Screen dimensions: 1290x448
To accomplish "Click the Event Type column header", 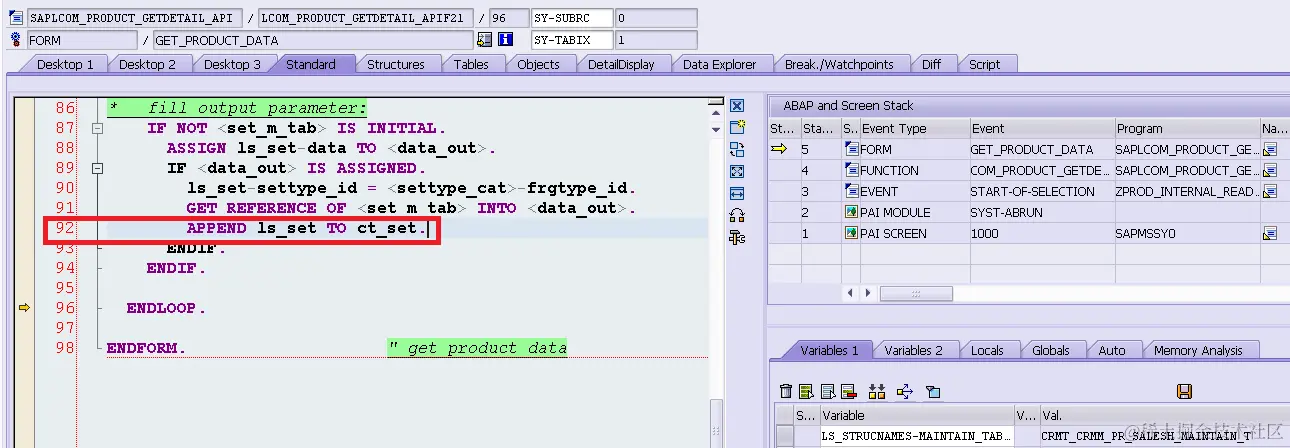I will point(914,128).
